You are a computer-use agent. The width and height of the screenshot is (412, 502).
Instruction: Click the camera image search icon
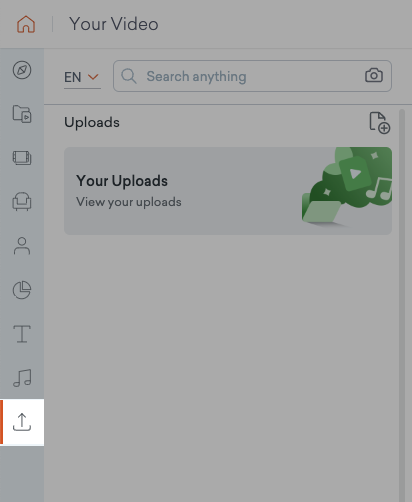[374, 75]
